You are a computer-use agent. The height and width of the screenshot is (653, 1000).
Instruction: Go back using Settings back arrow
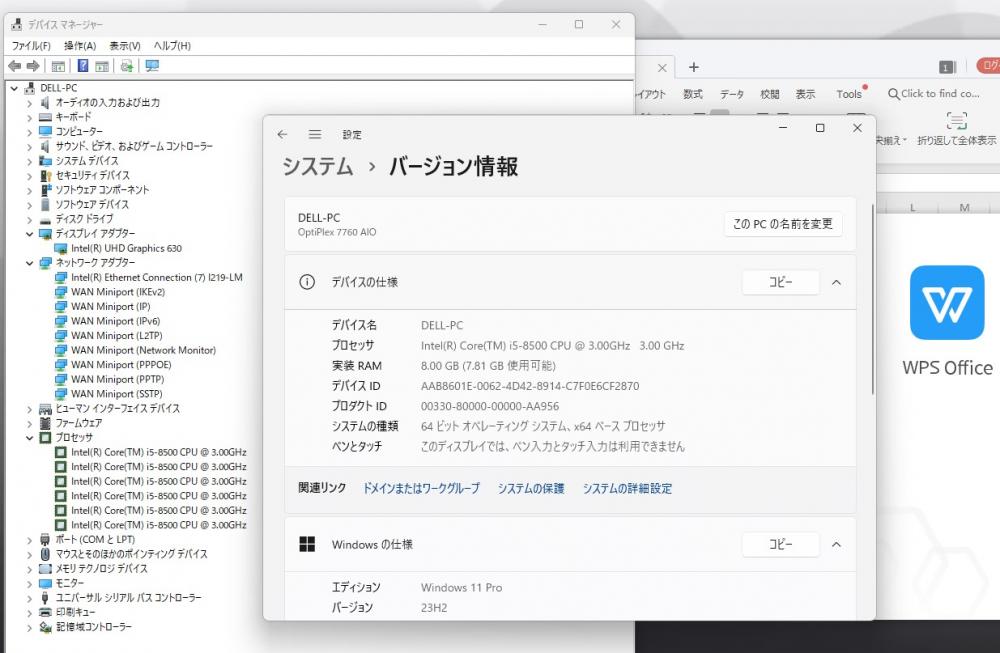pyautogui.click(x=283, y=135)
